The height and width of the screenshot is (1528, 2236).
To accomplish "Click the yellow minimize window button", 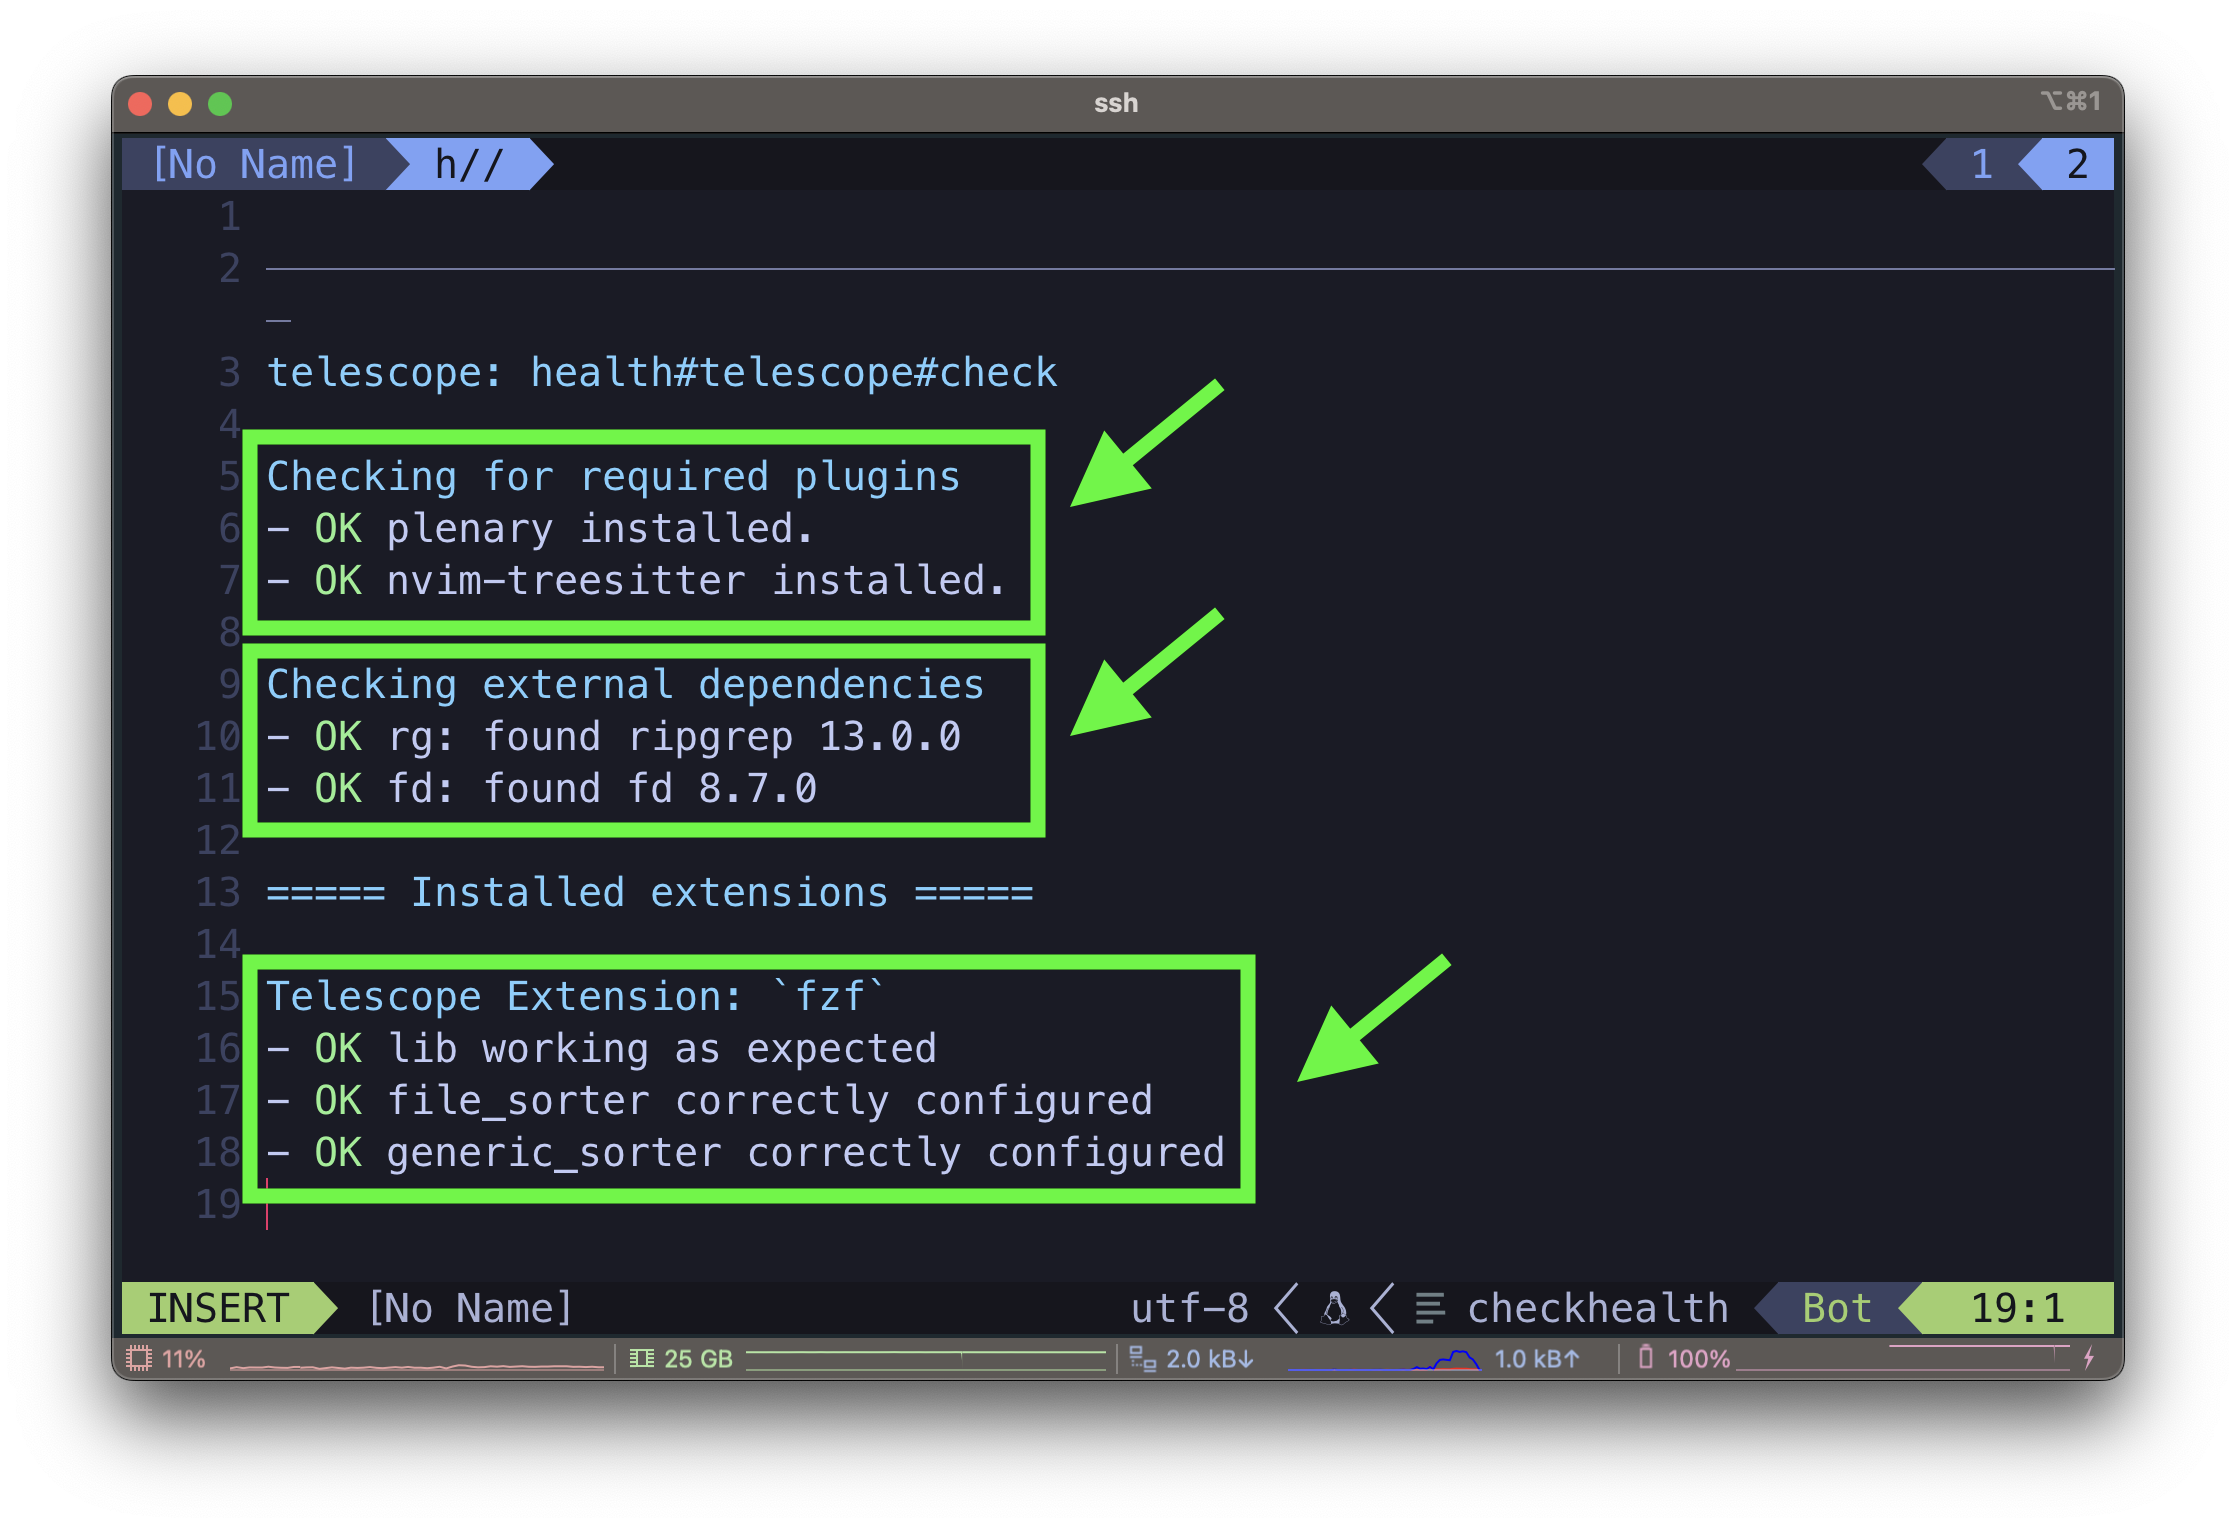I will coord(180,103).
